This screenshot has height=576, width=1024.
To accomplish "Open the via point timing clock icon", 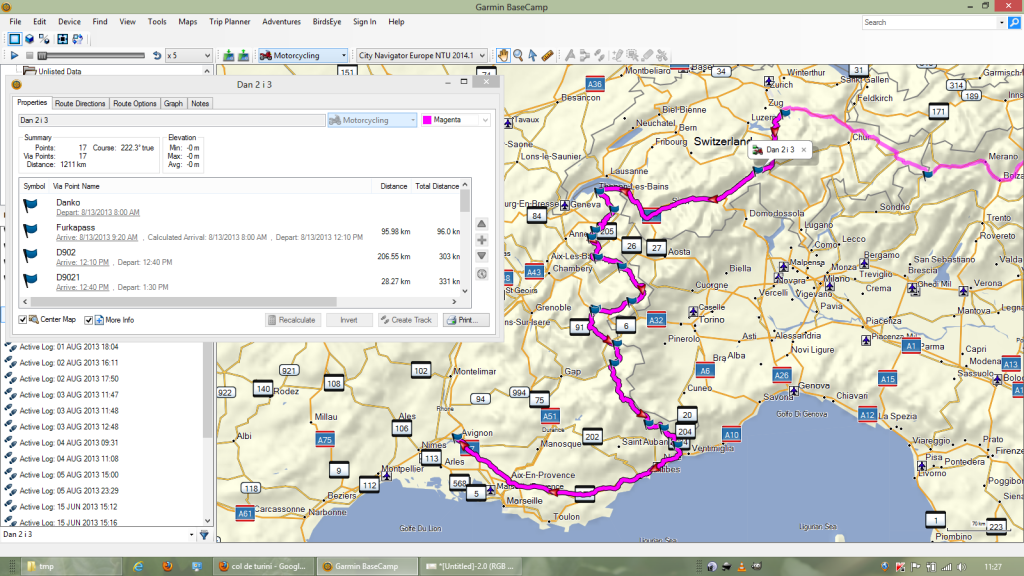I will (482, 274).
